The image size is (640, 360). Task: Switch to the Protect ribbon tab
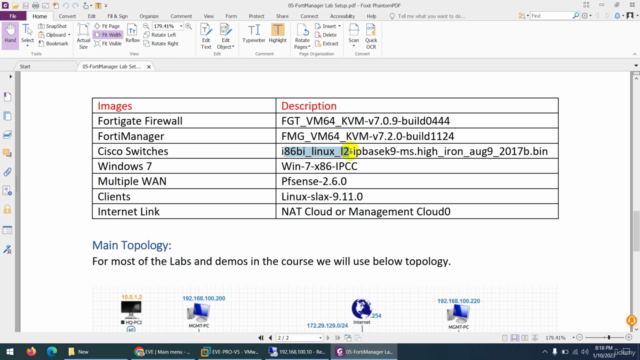coord(256,16)
